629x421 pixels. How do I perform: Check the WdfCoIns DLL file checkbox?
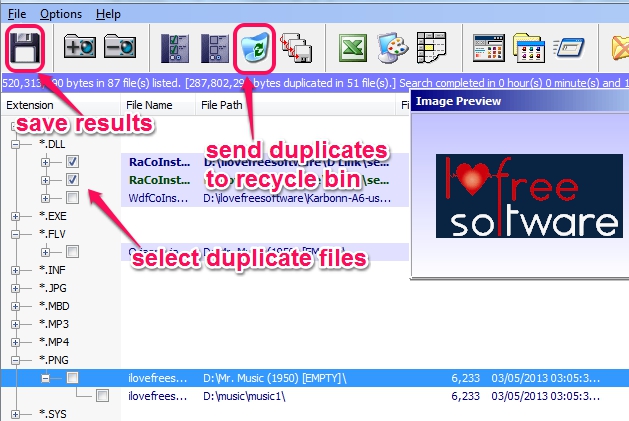tap(73, 197)
